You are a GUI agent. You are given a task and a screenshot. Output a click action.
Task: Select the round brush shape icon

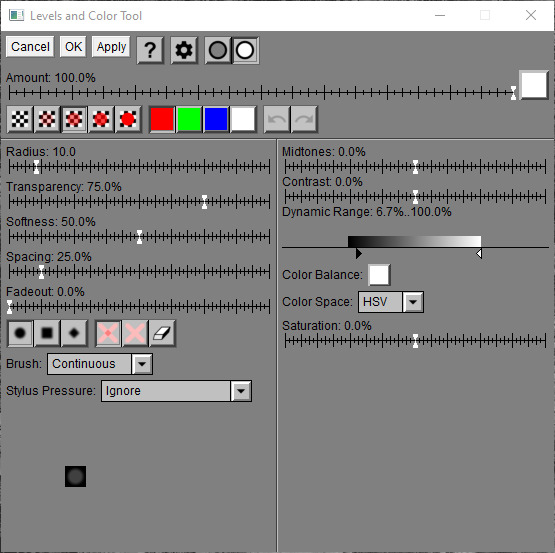coord(20,333)
